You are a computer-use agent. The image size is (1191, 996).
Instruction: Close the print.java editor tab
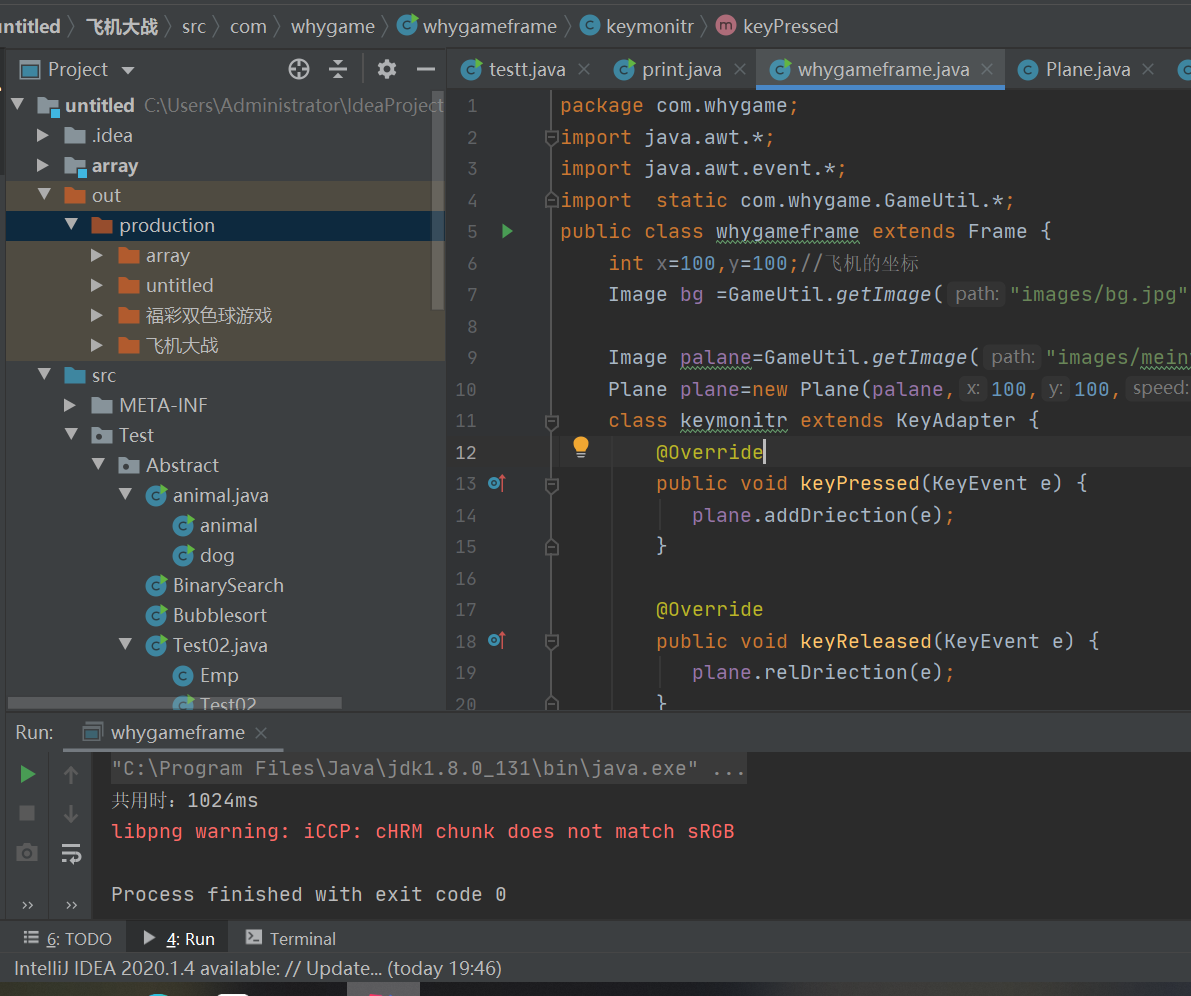[x=740, y=69]
